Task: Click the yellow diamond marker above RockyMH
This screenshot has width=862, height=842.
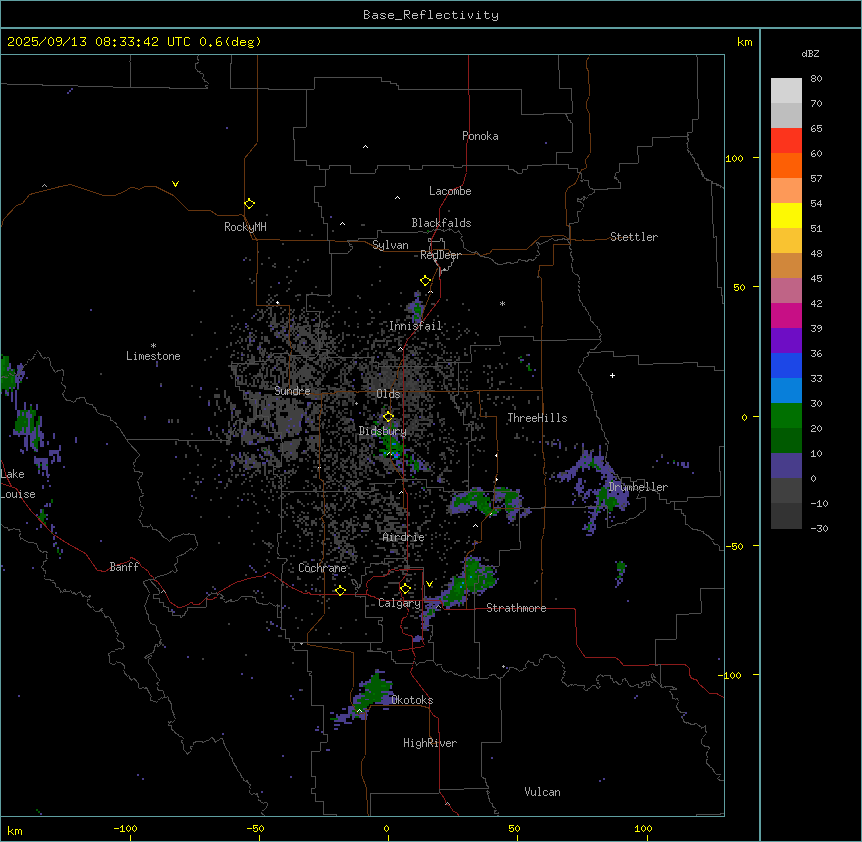Action: point(249,204)
